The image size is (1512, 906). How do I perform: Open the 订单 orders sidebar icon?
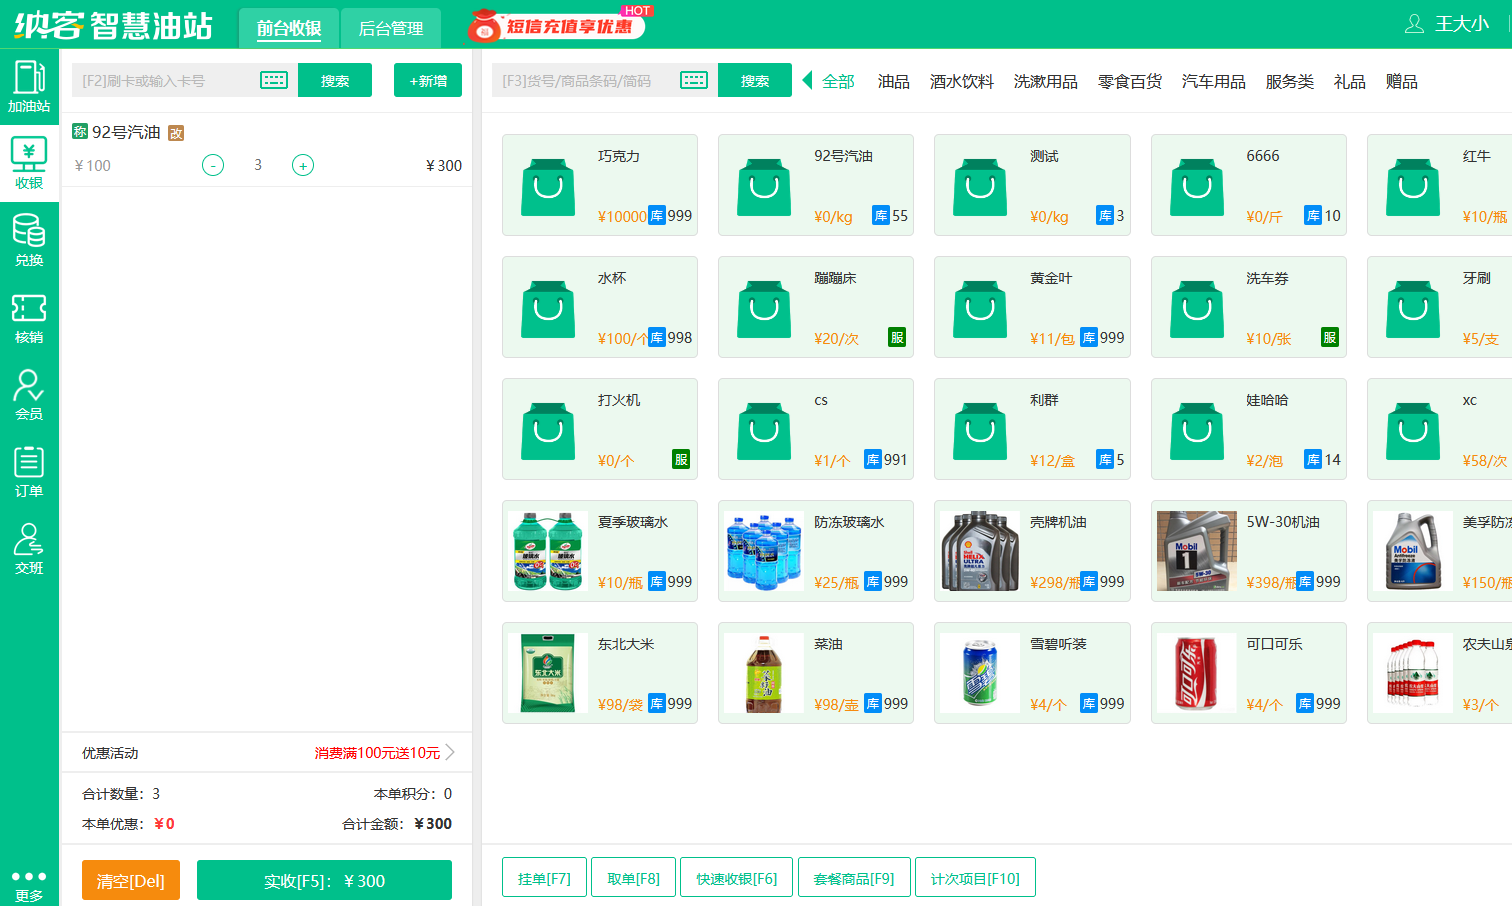point(29,471)
